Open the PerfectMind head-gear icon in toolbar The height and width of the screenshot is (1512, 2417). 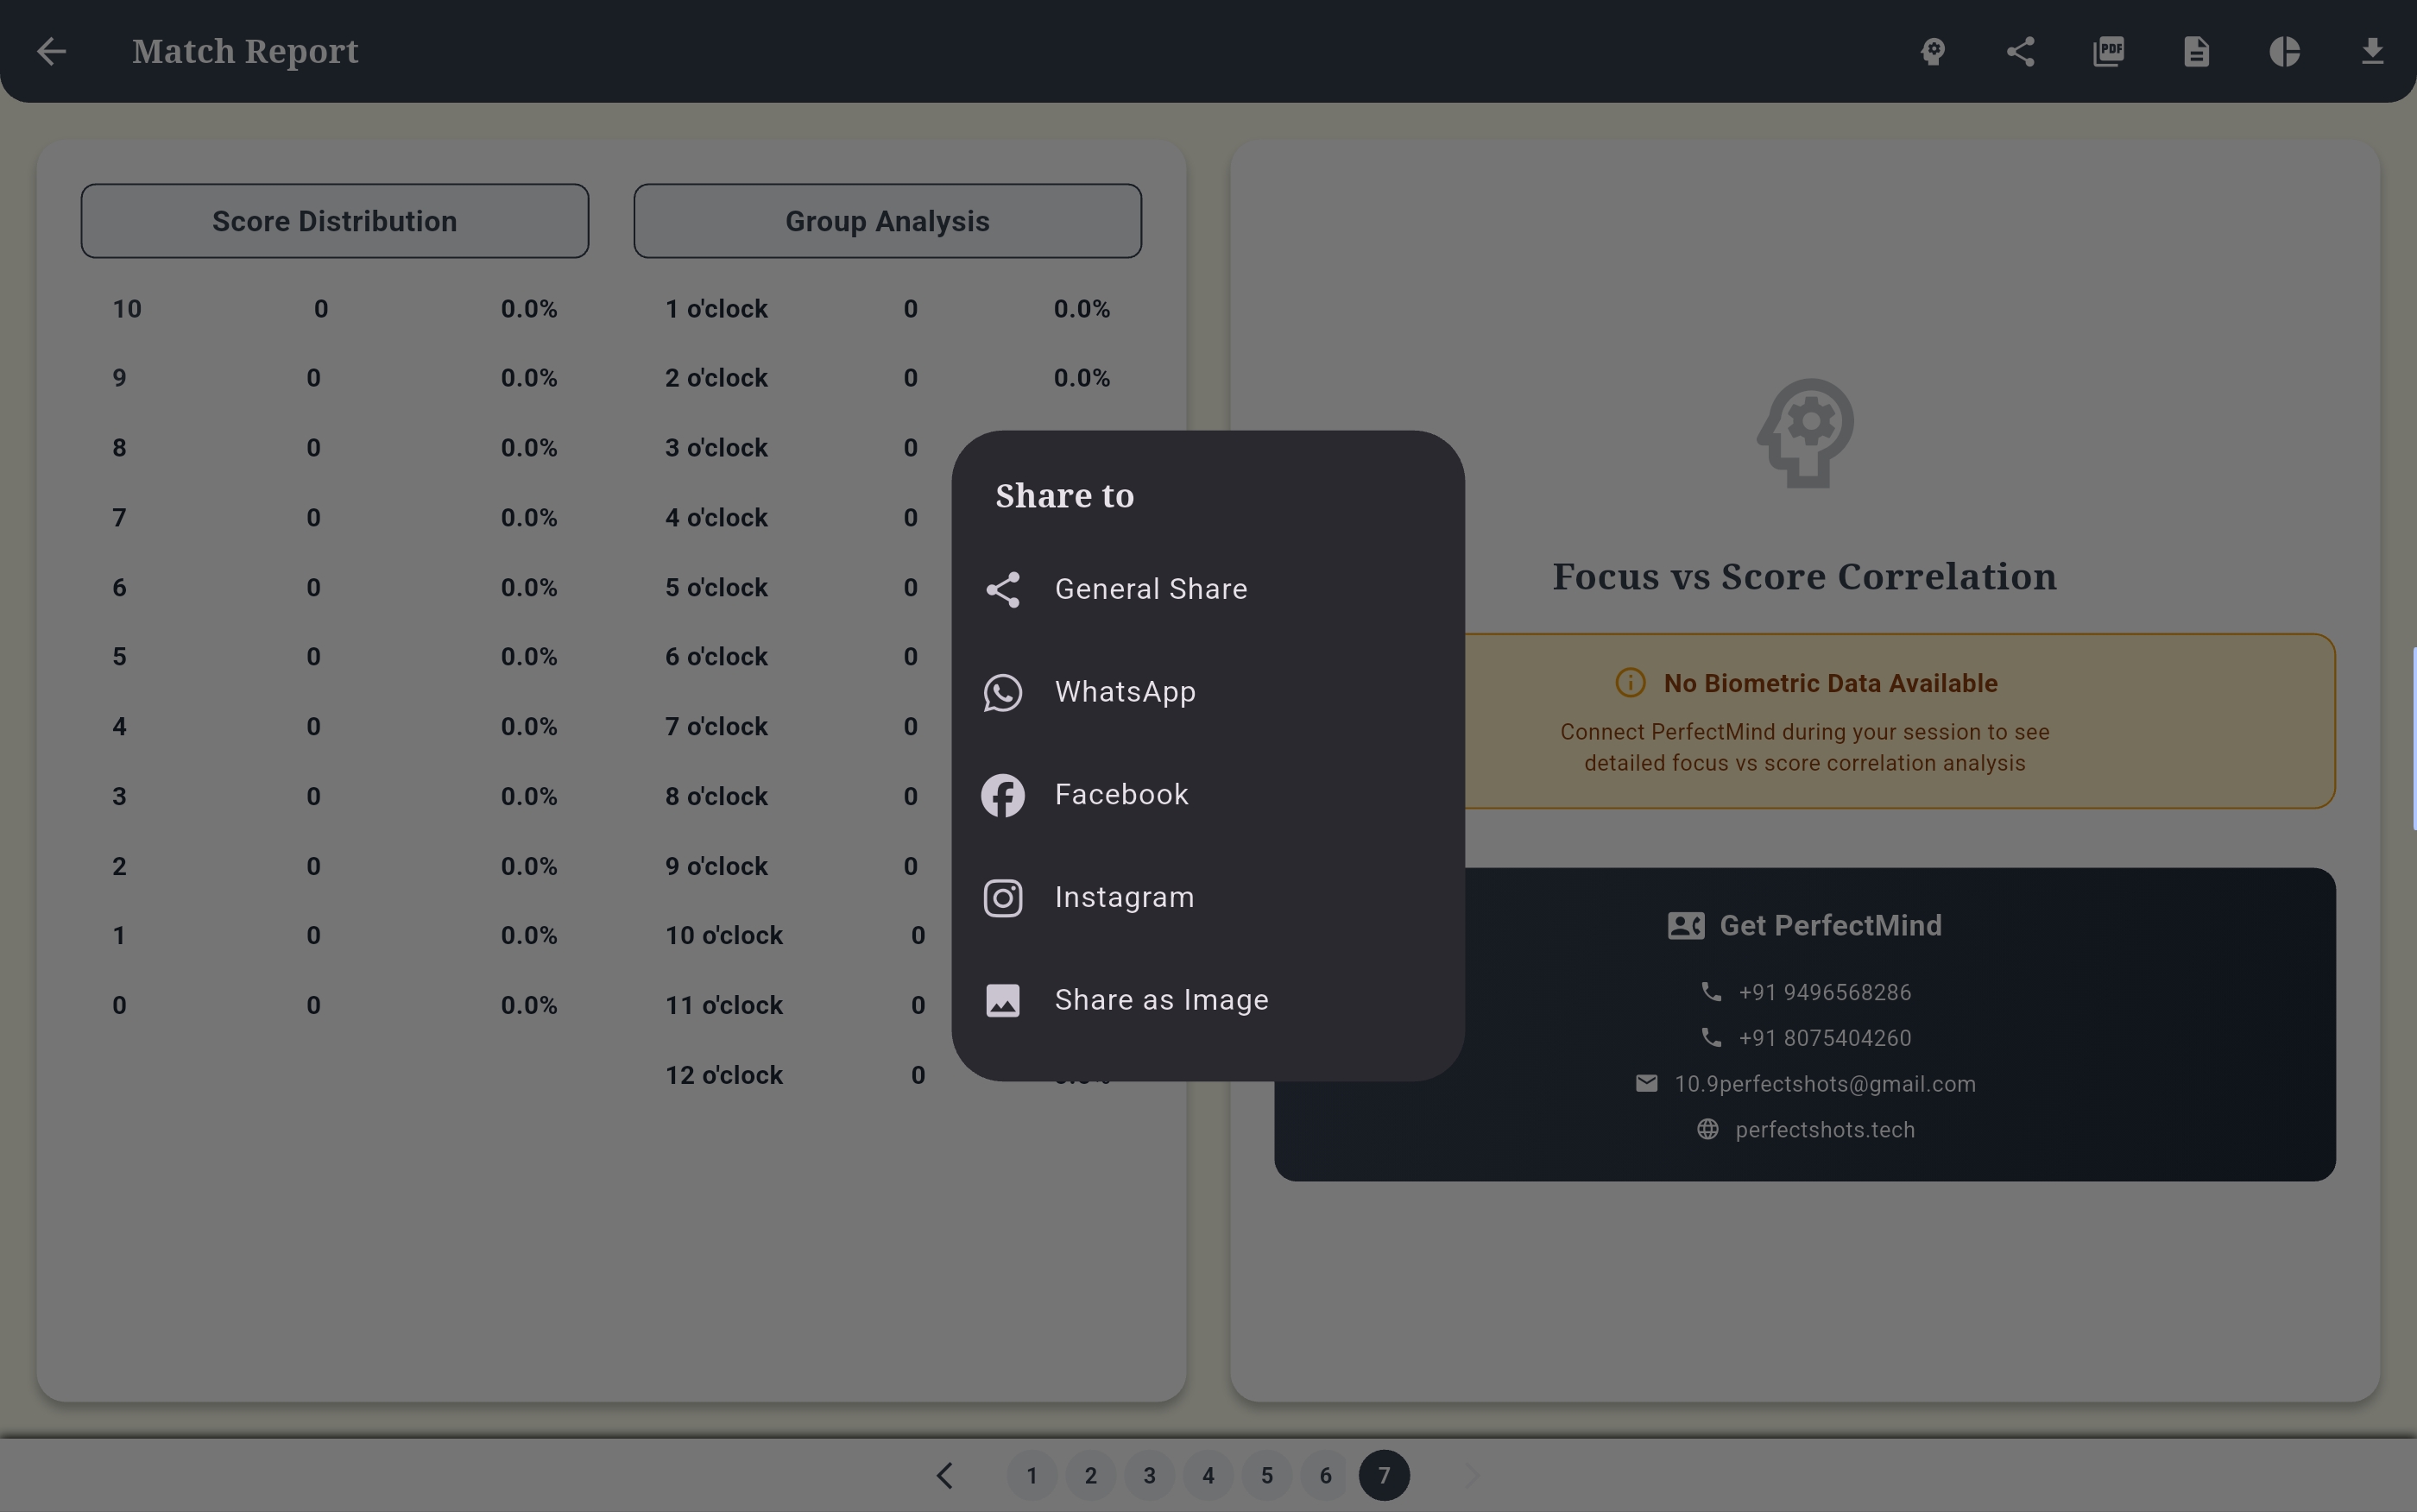(1932, 51)
